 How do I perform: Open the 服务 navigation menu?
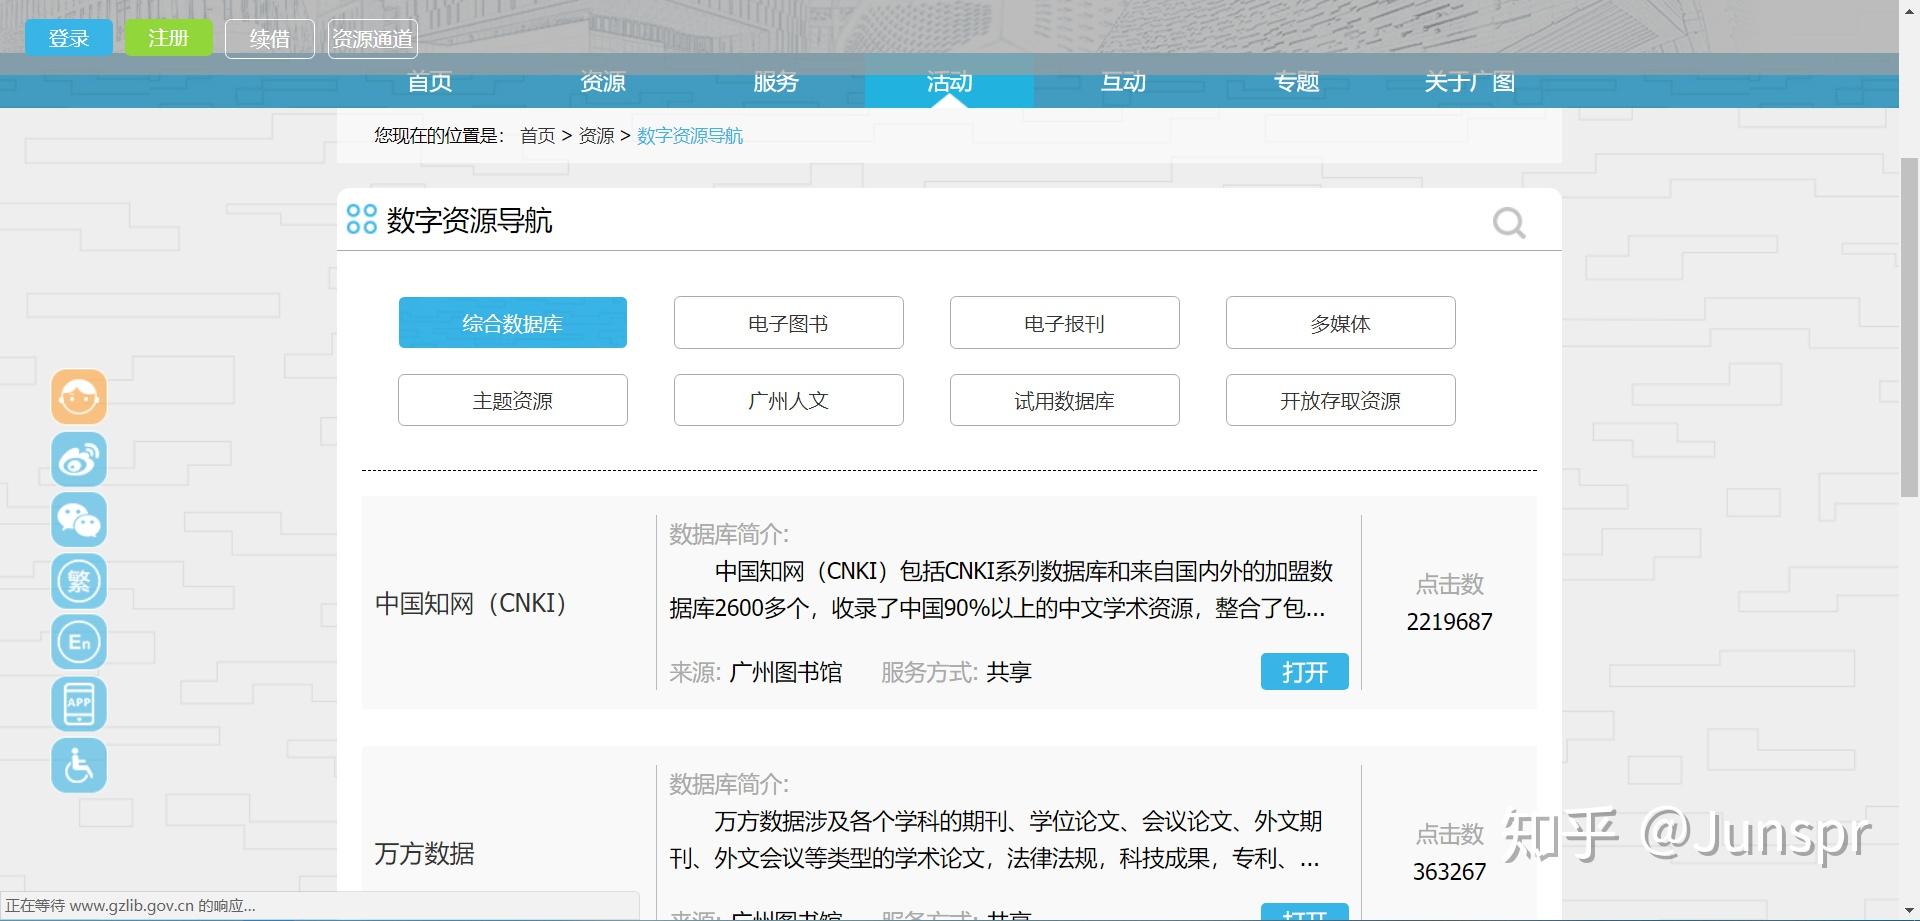776,82
